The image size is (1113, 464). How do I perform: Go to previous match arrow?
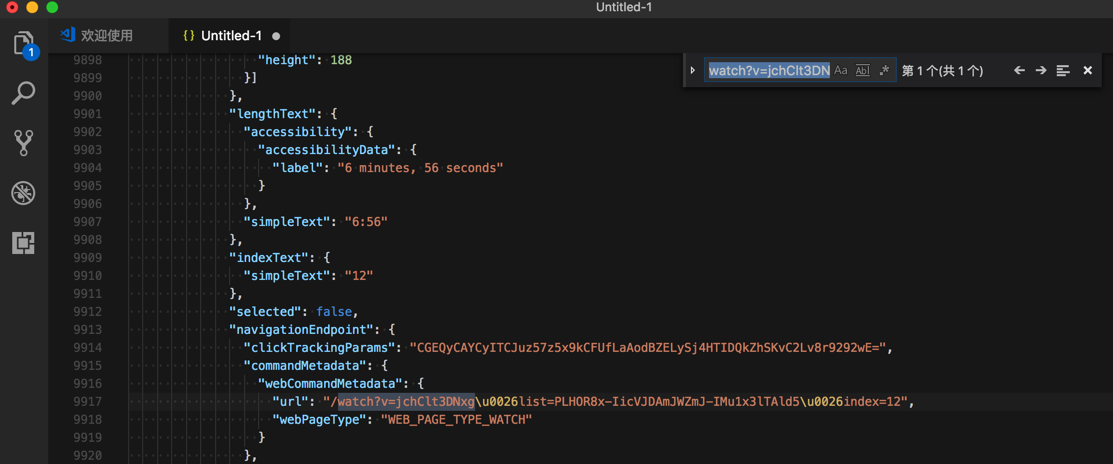point(1019,70)
